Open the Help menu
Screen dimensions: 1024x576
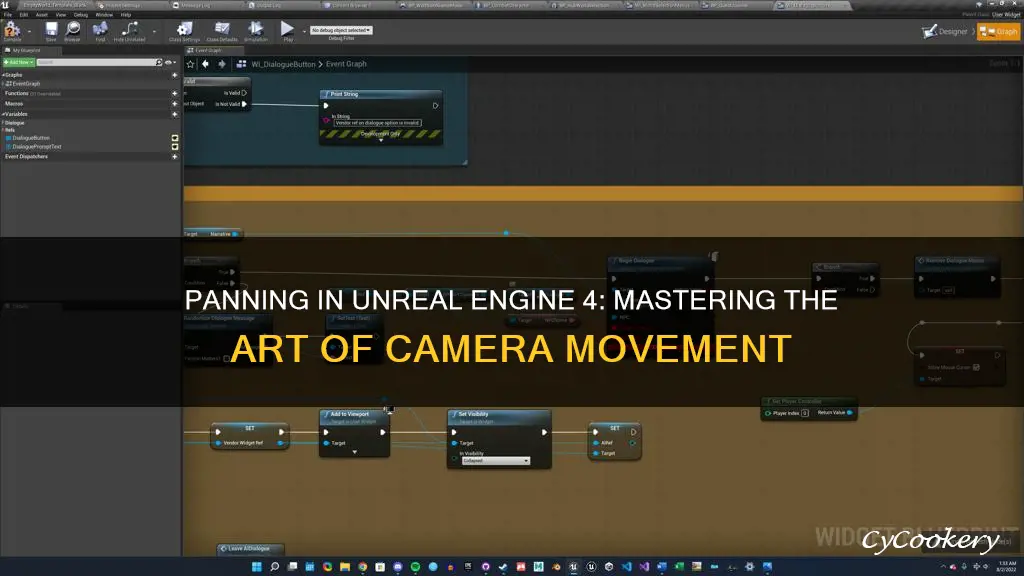(x=126, y=14)
